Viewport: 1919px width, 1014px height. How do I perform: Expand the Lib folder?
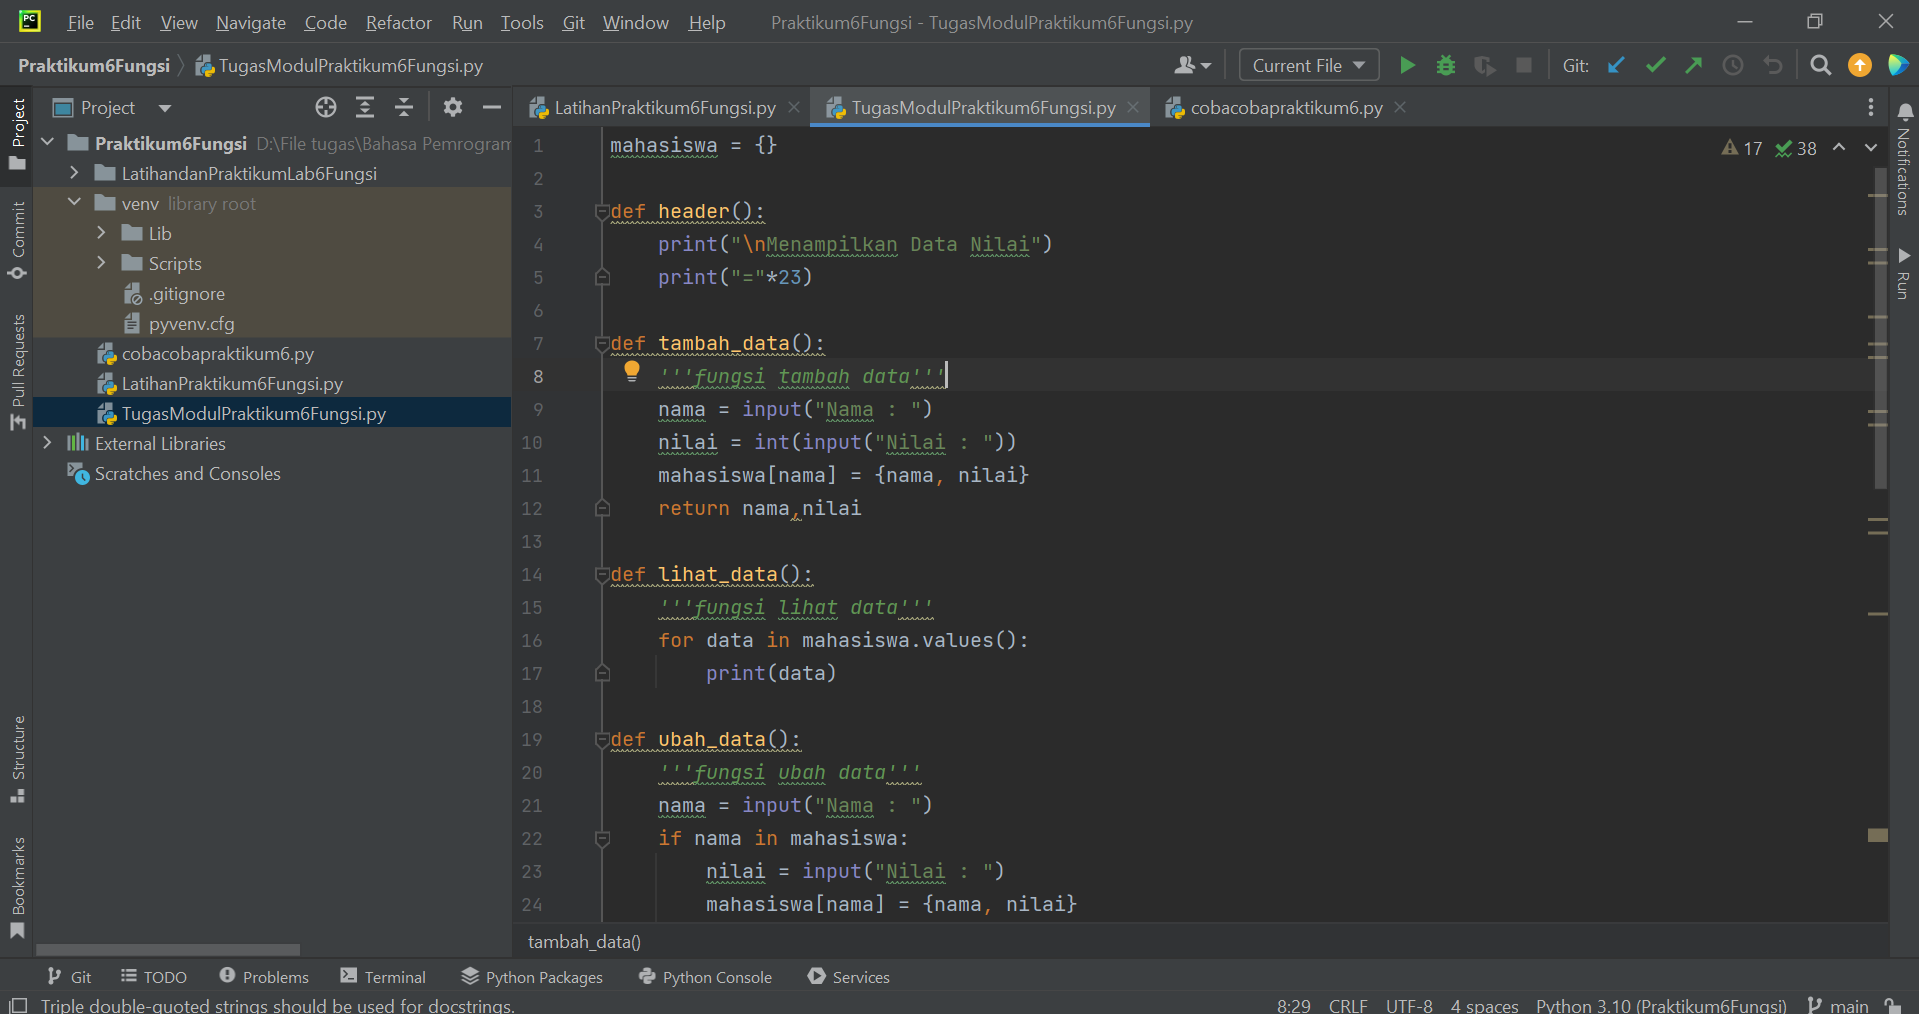tap(101, 233)
